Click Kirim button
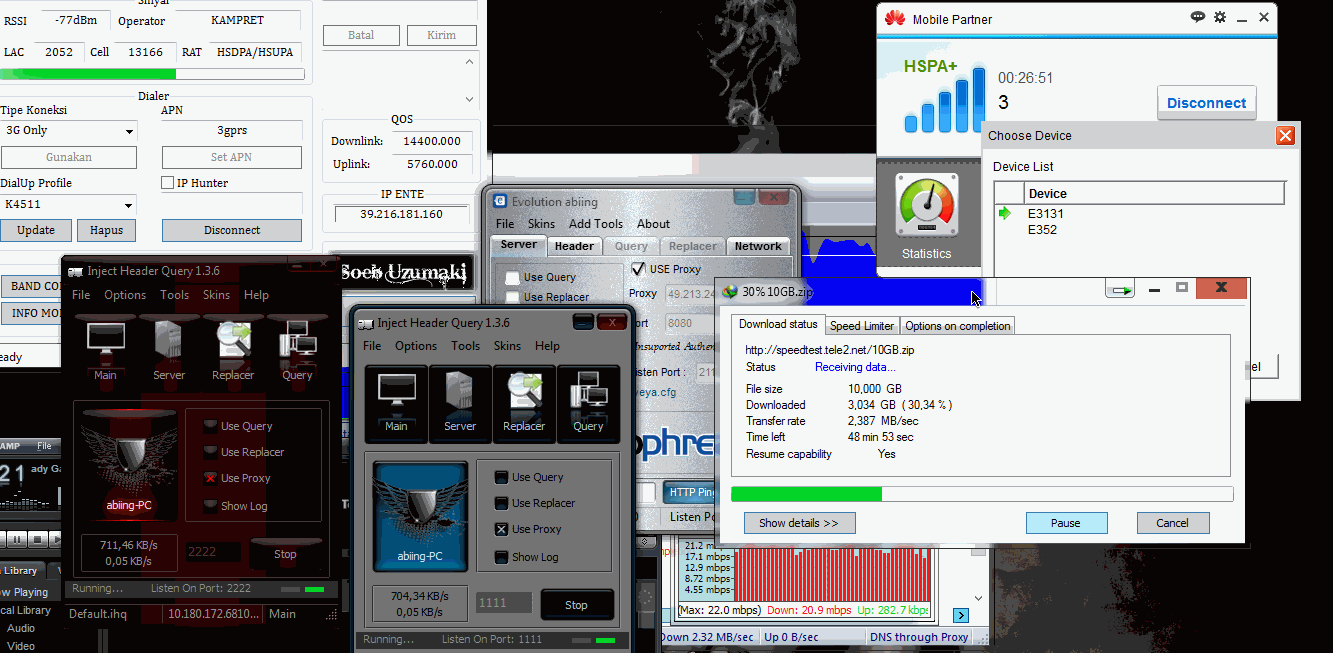 (442, 35)
